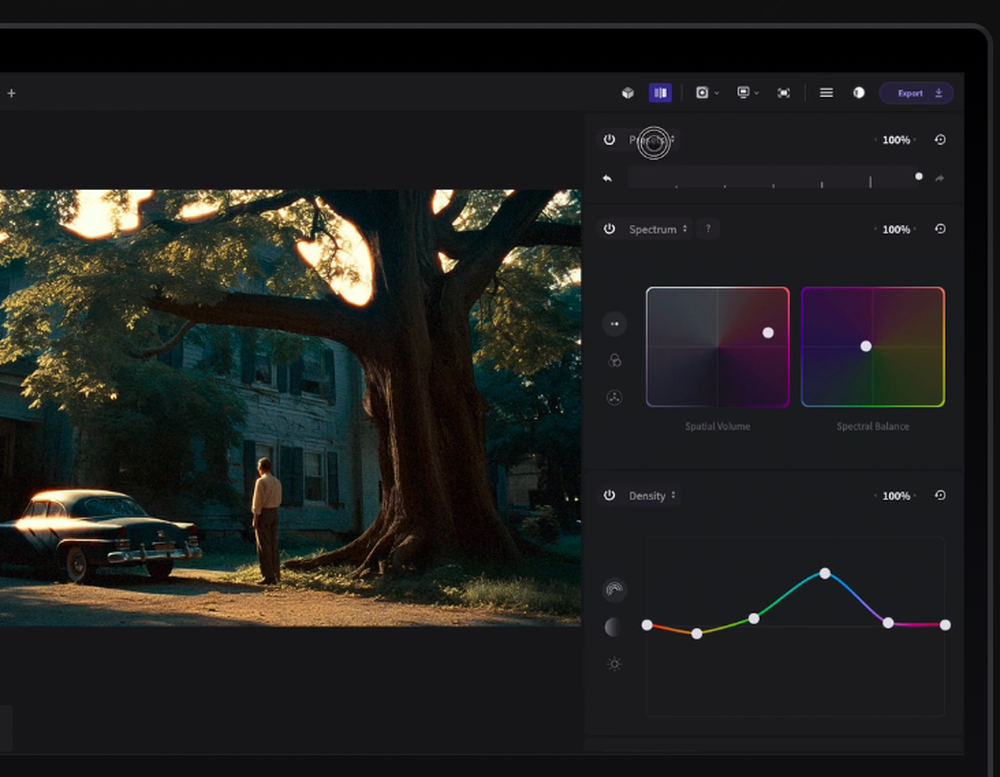Click inside the Spatial Volume color pad

point(717,347)
